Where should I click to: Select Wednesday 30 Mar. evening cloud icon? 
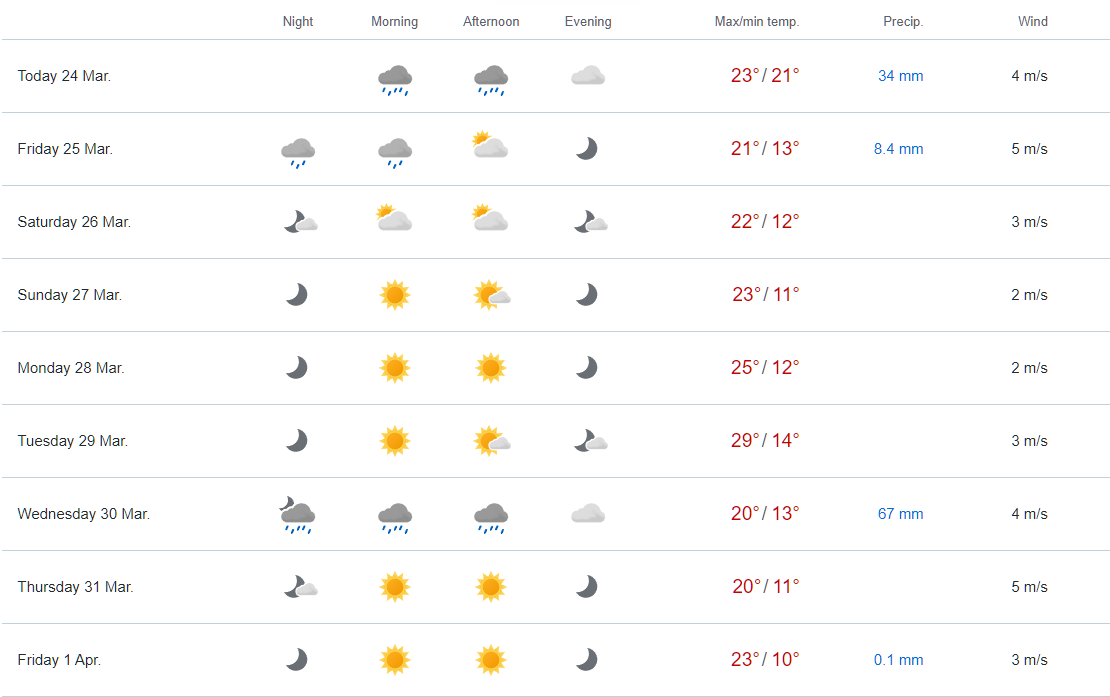tap(588, 513)
